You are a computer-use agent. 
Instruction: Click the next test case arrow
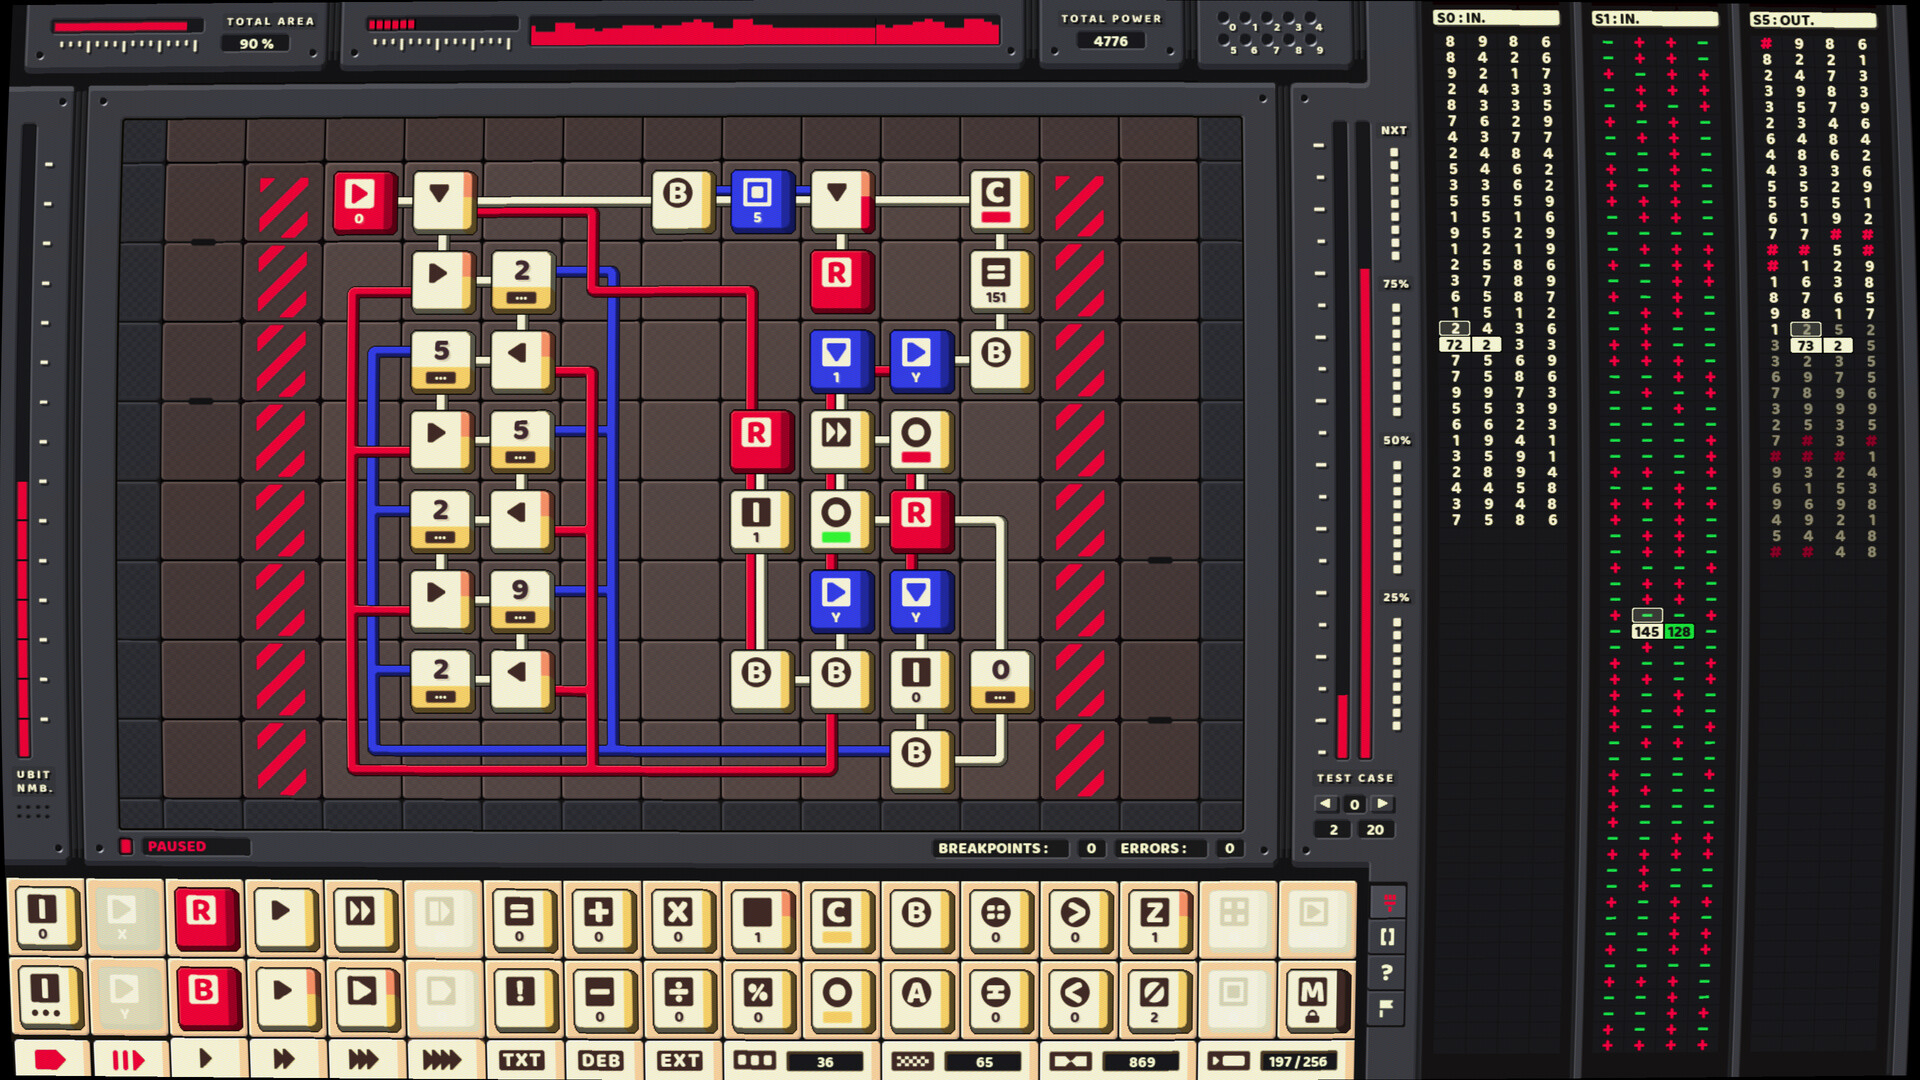[x=1381, y=803]
